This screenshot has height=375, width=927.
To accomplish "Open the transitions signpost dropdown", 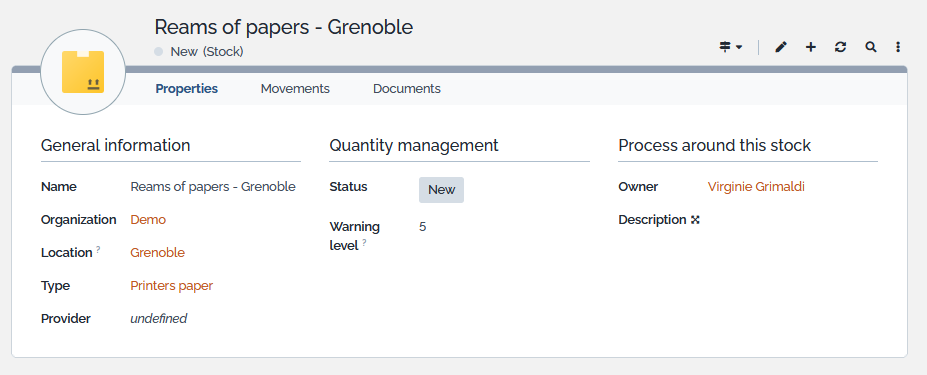I will coord(731,47).
